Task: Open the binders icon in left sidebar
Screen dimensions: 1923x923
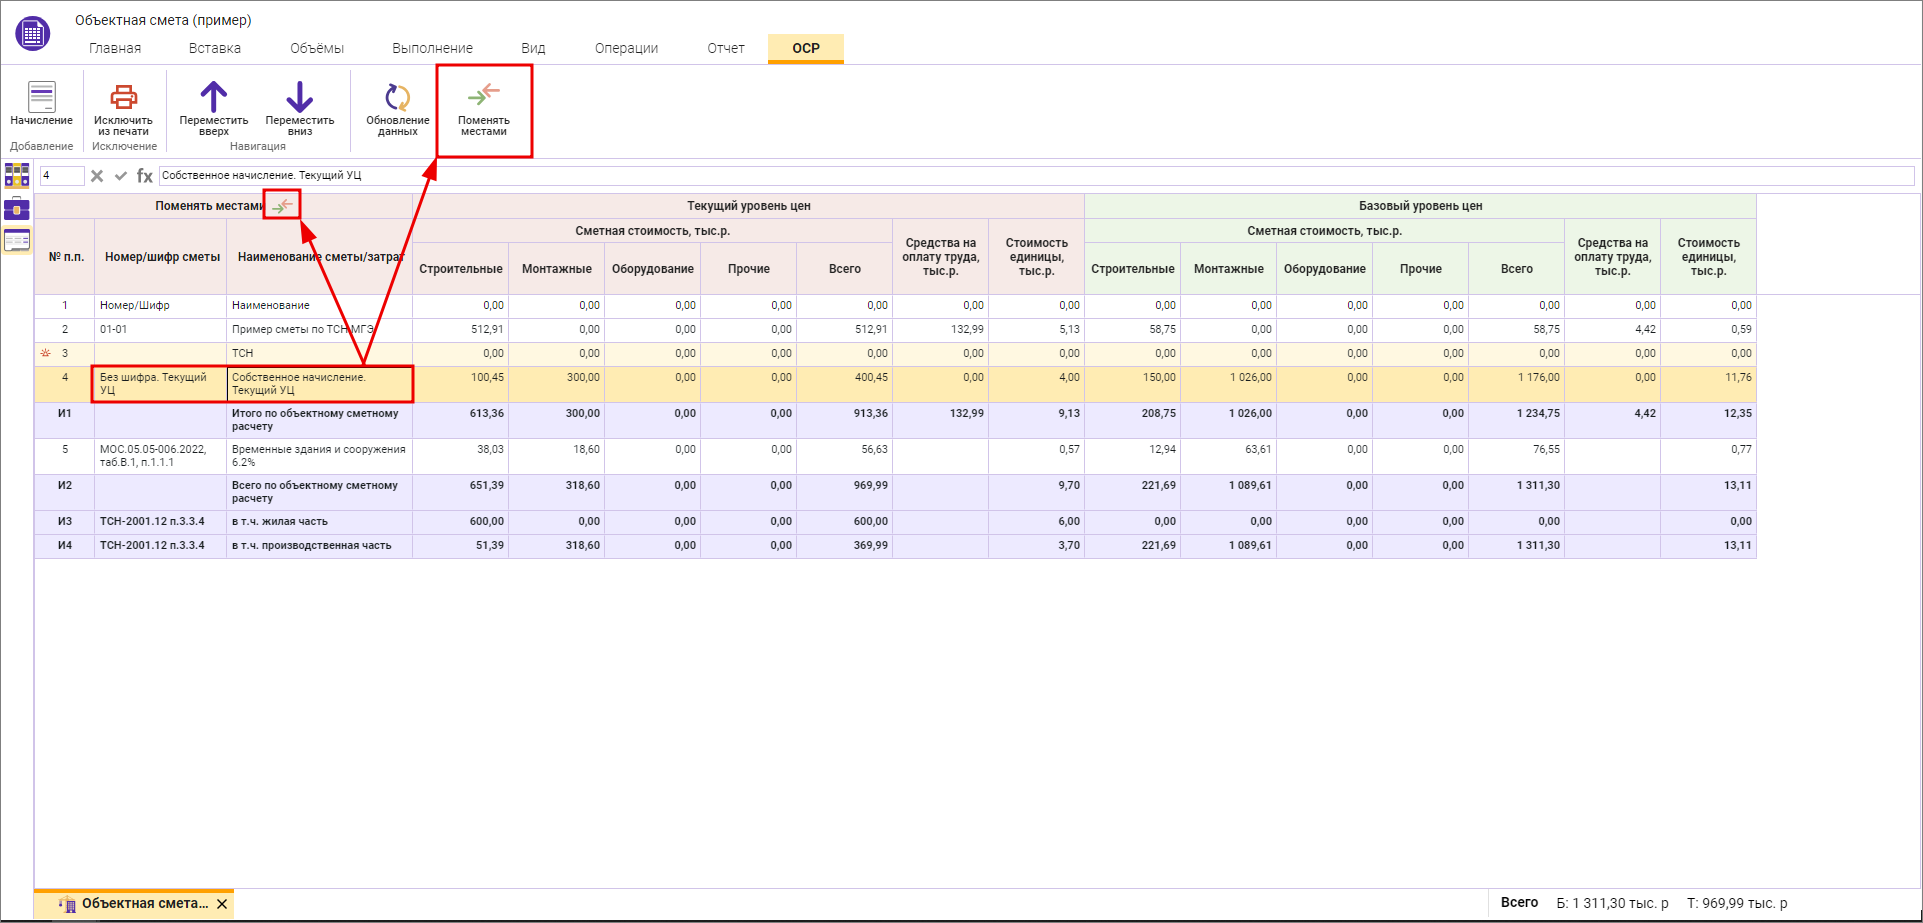Action: tap(17, 176)
